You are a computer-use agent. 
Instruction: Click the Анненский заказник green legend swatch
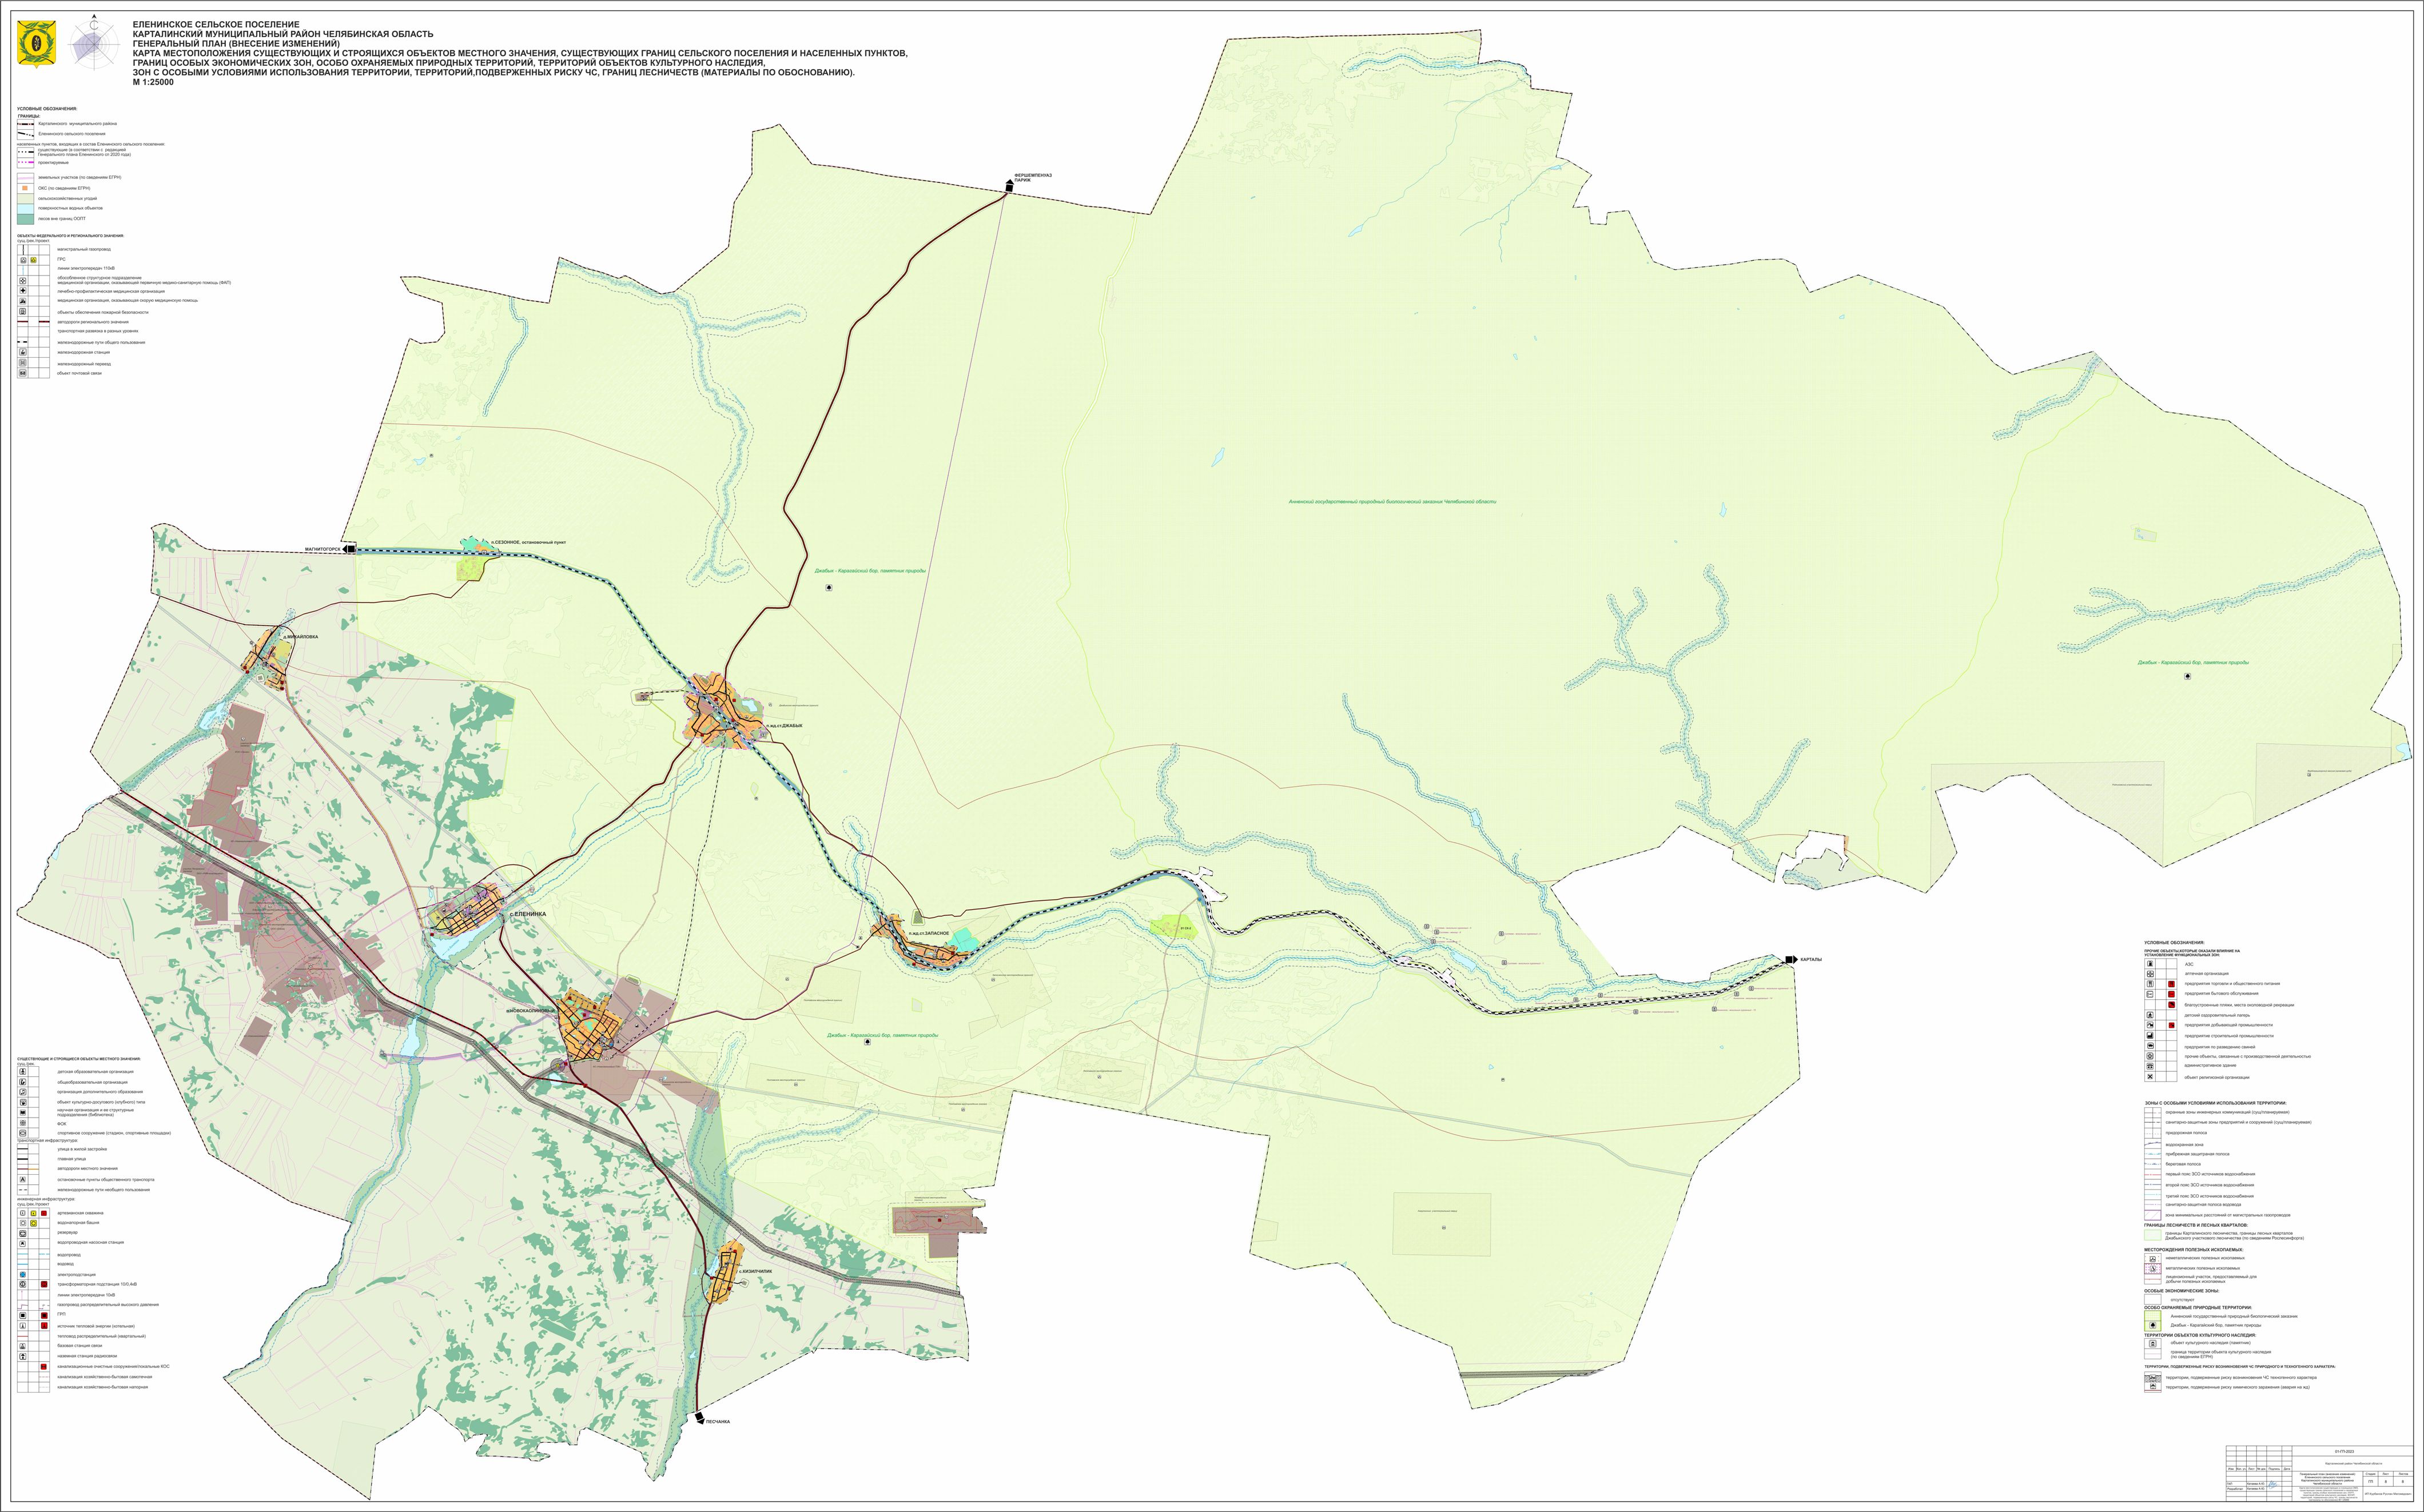coord(2153,1316)
